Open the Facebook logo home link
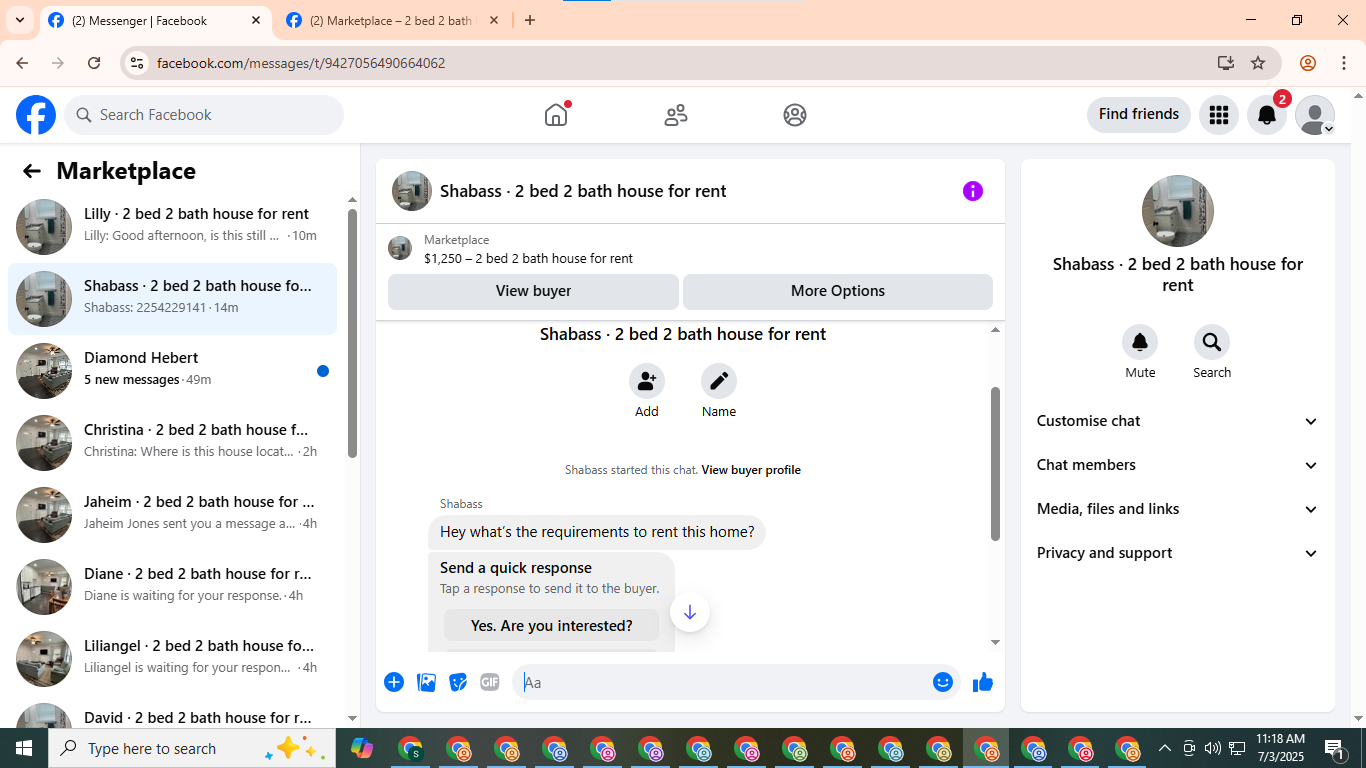The image size is (1366, 768). click(x=36, y=115)
